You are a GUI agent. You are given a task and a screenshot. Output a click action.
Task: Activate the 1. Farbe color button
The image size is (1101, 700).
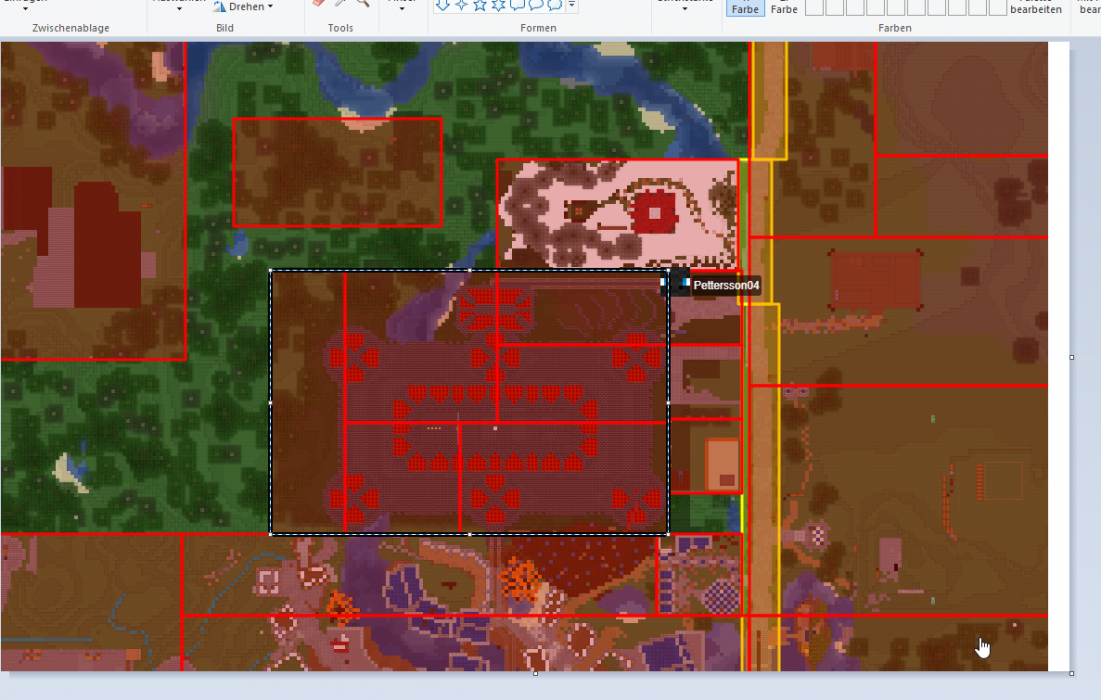[745, 8]
